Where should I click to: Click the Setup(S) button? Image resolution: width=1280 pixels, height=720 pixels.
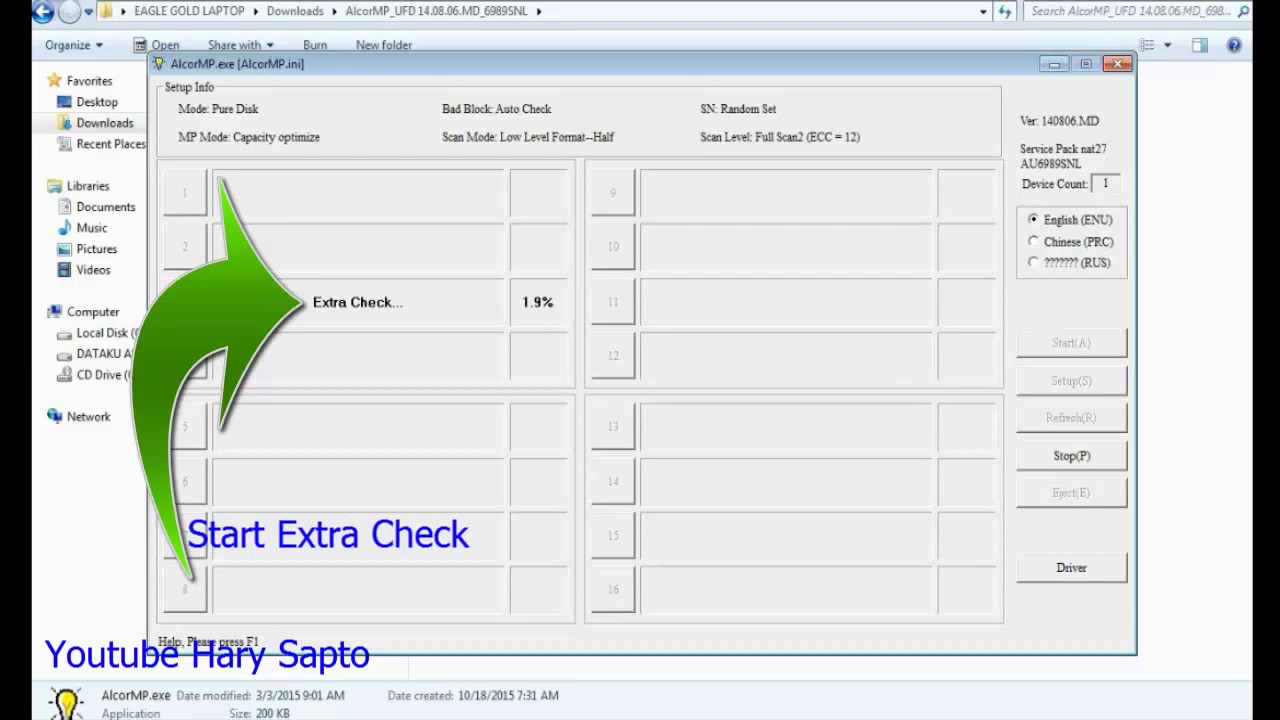coord(1071,381)
